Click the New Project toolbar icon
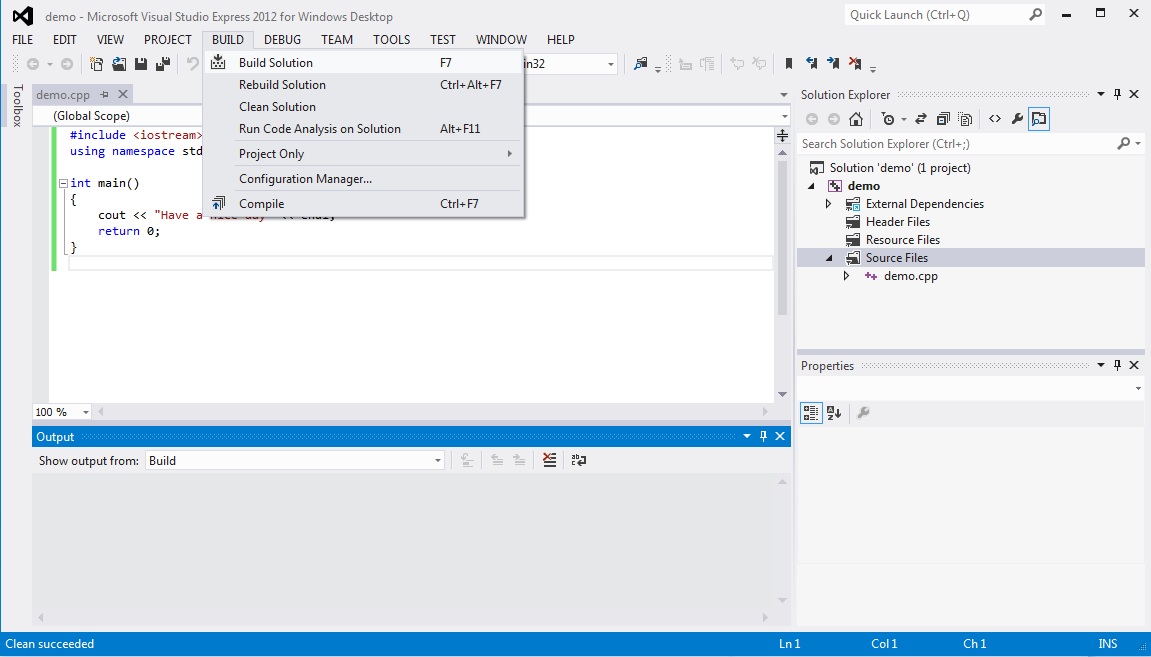 coord(96,64)
